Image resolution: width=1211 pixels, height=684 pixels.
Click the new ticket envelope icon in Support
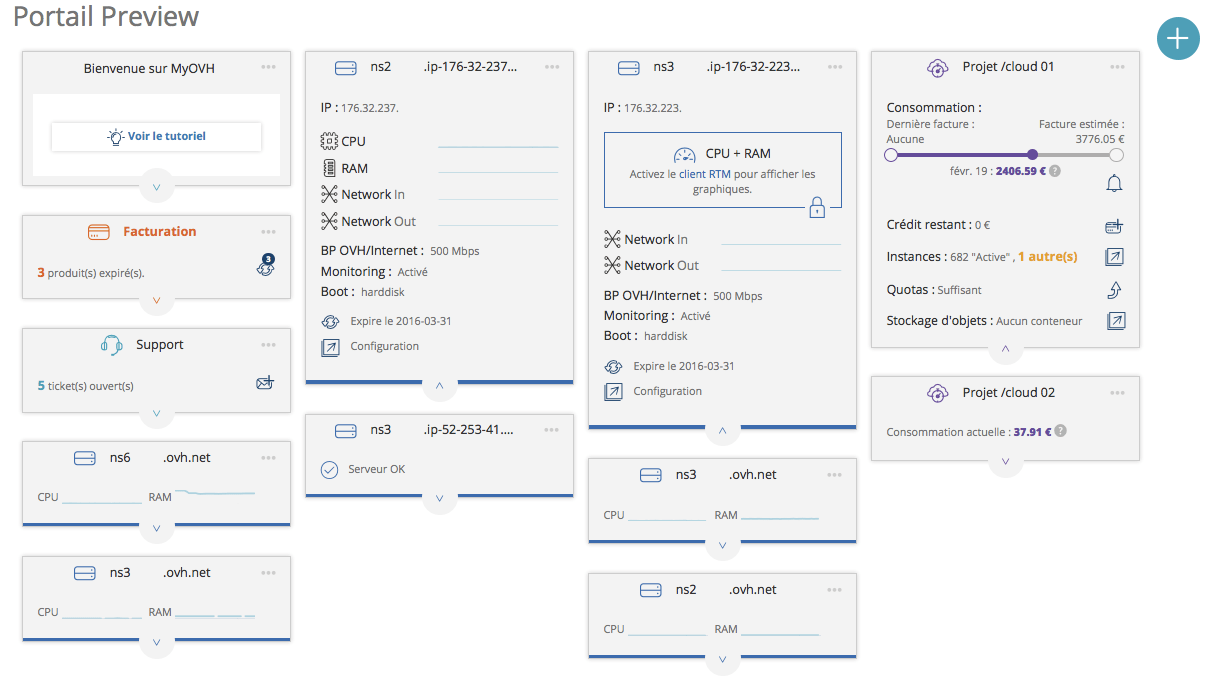click(x=265, y=383)
